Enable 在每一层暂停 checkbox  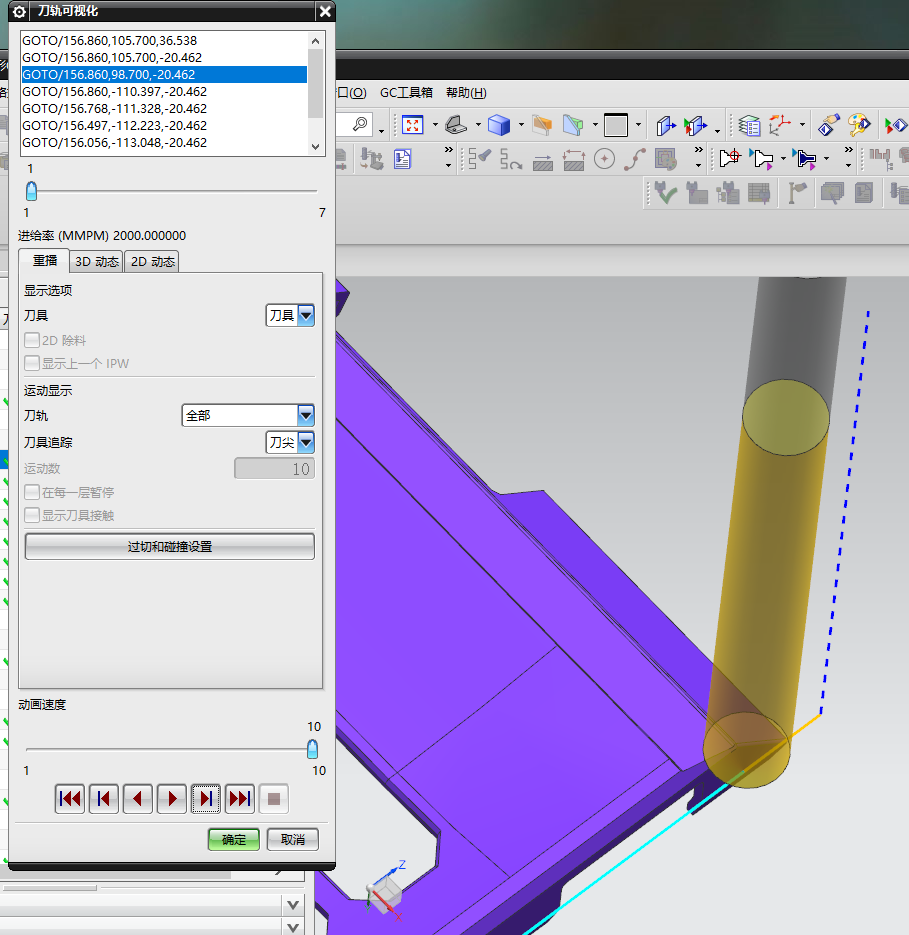32,492
